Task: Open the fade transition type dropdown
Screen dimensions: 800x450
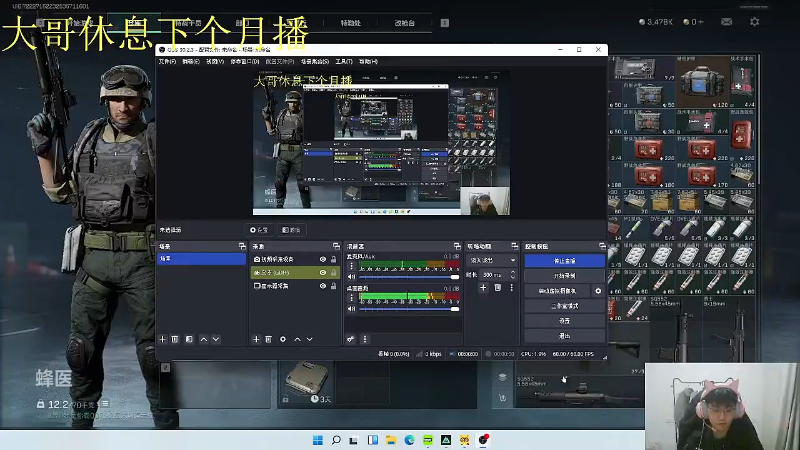Action: 492,260
